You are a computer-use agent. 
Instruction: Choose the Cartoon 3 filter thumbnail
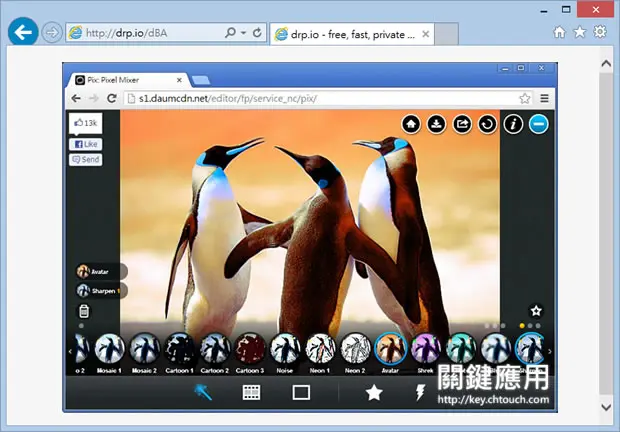(250, 349)
